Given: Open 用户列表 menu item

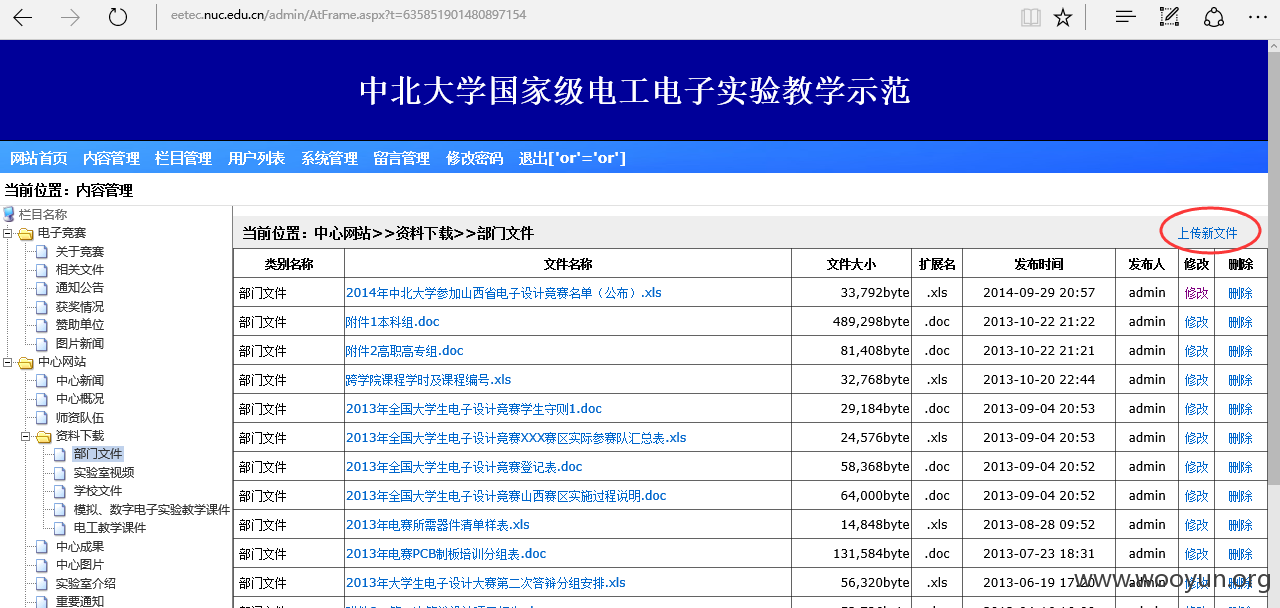Looking at the screenshot, I should 256,158.
